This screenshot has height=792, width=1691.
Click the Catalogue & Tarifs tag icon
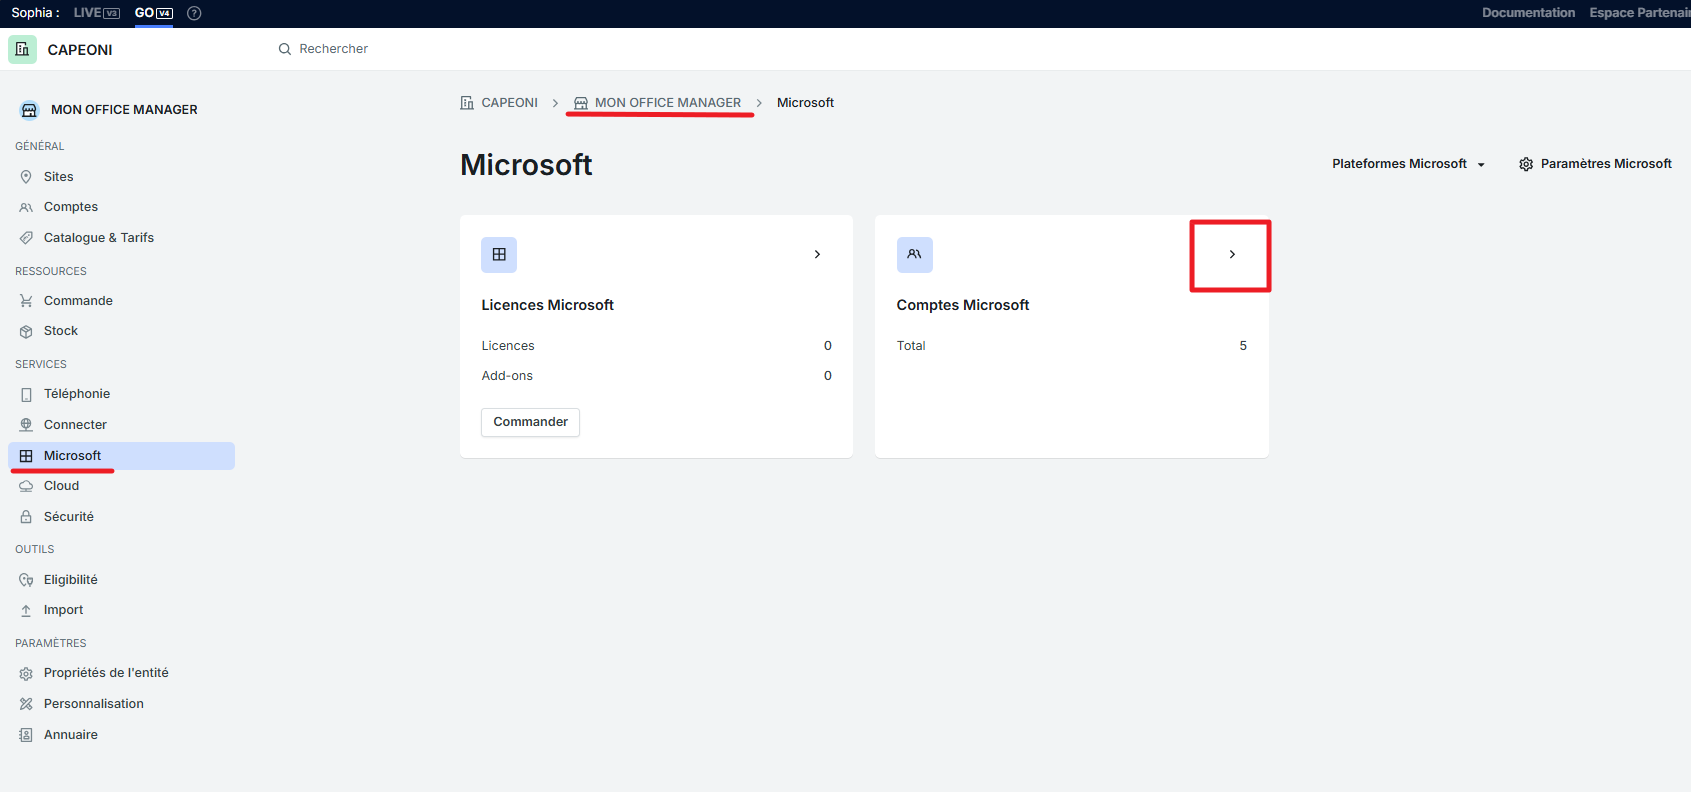pos(26,238)
